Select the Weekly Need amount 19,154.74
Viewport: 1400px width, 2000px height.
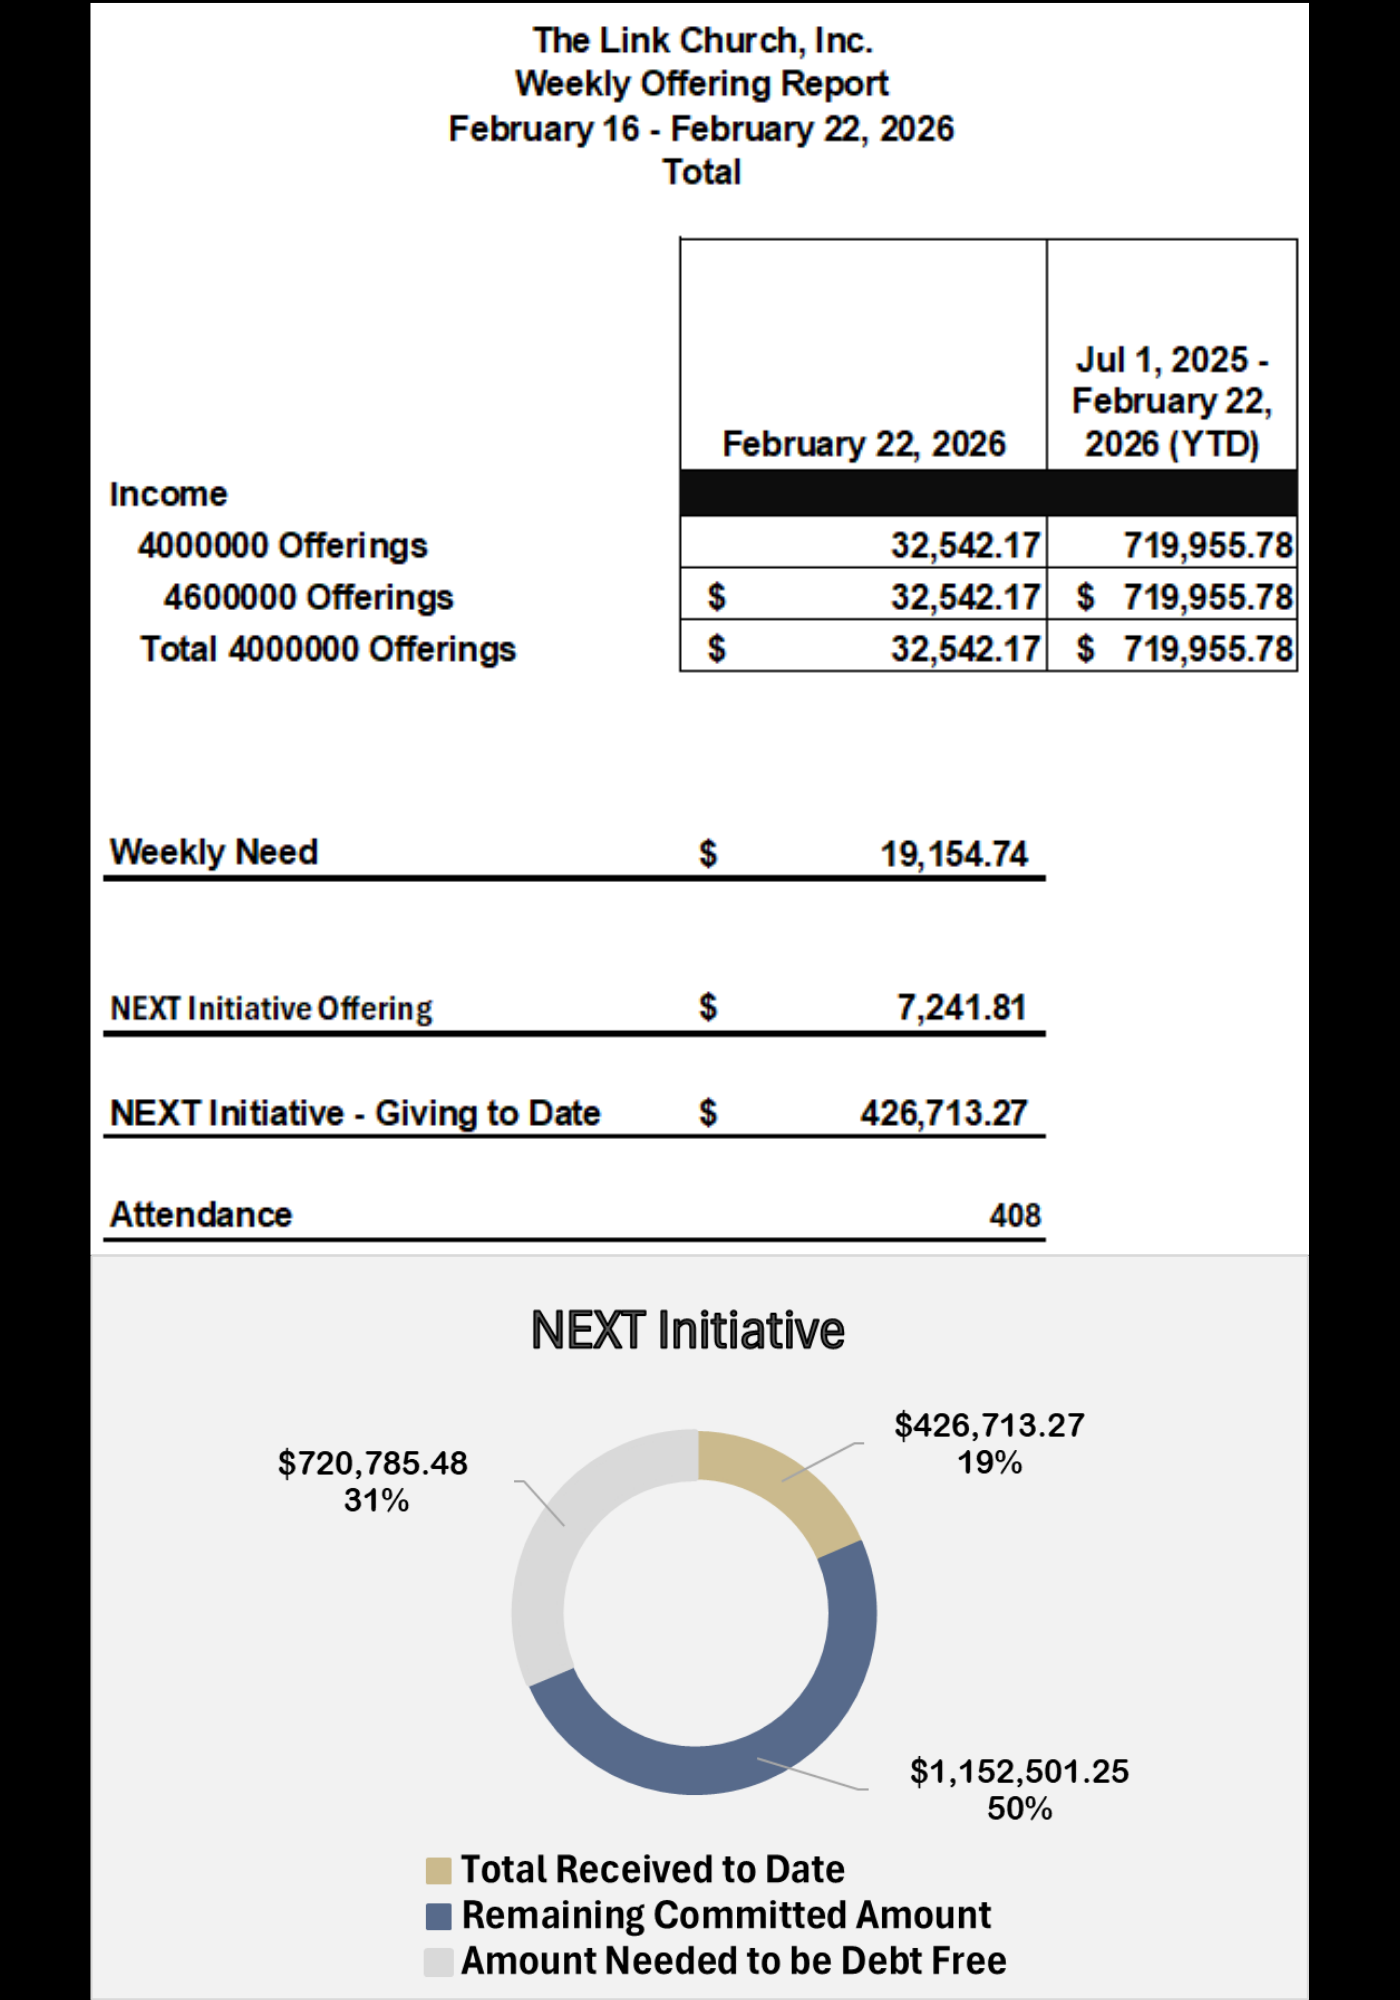coord(953,854)
